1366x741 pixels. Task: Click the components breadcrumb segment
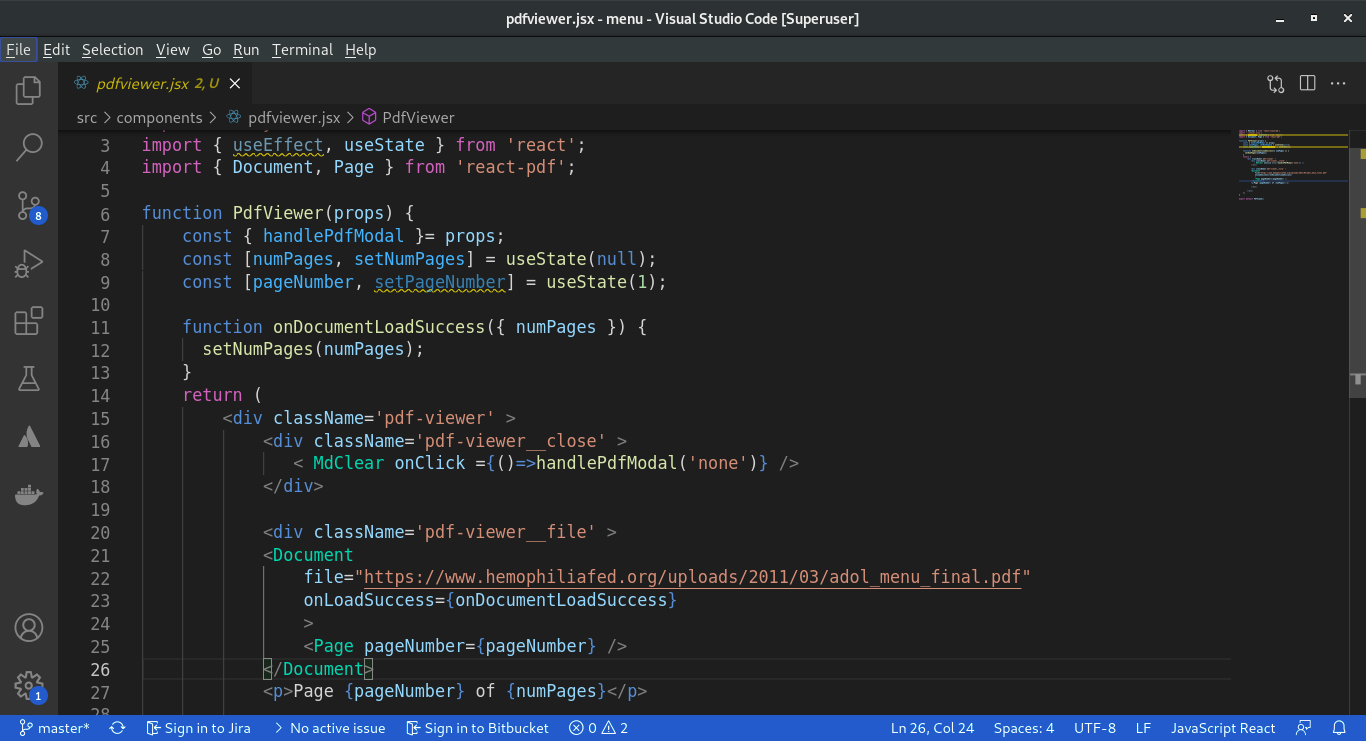click(159, 117)
